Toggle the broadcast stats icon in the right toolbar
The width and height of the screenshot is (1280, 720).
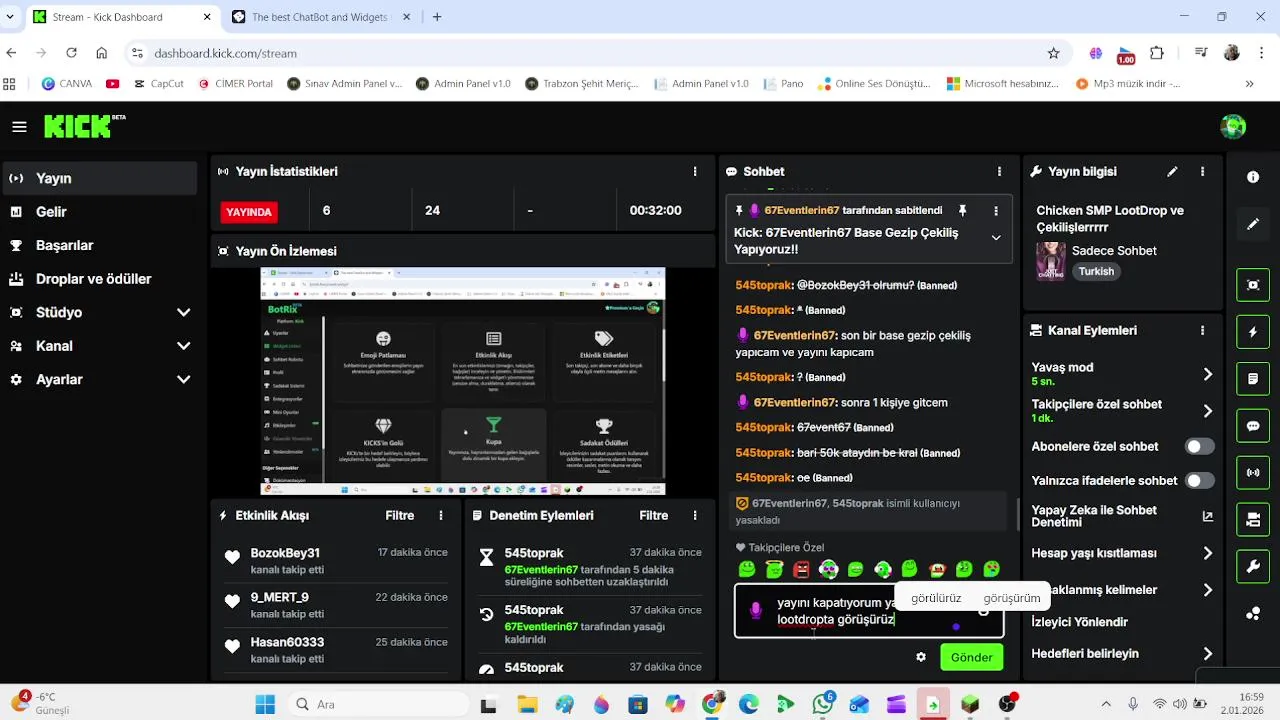point(1253,472)
